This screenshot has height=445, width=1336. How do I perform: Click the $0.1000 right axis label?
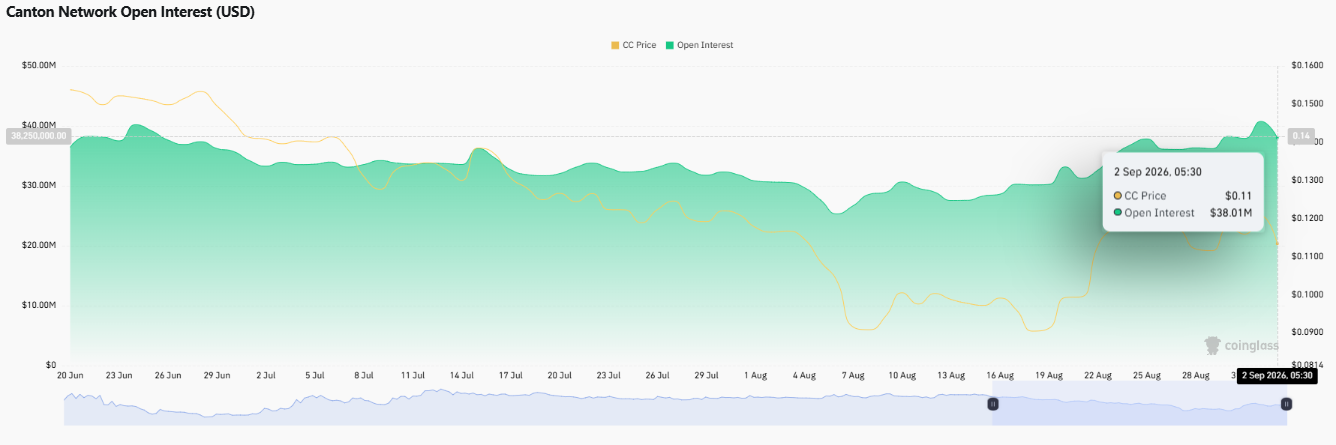click(1308, 294)
